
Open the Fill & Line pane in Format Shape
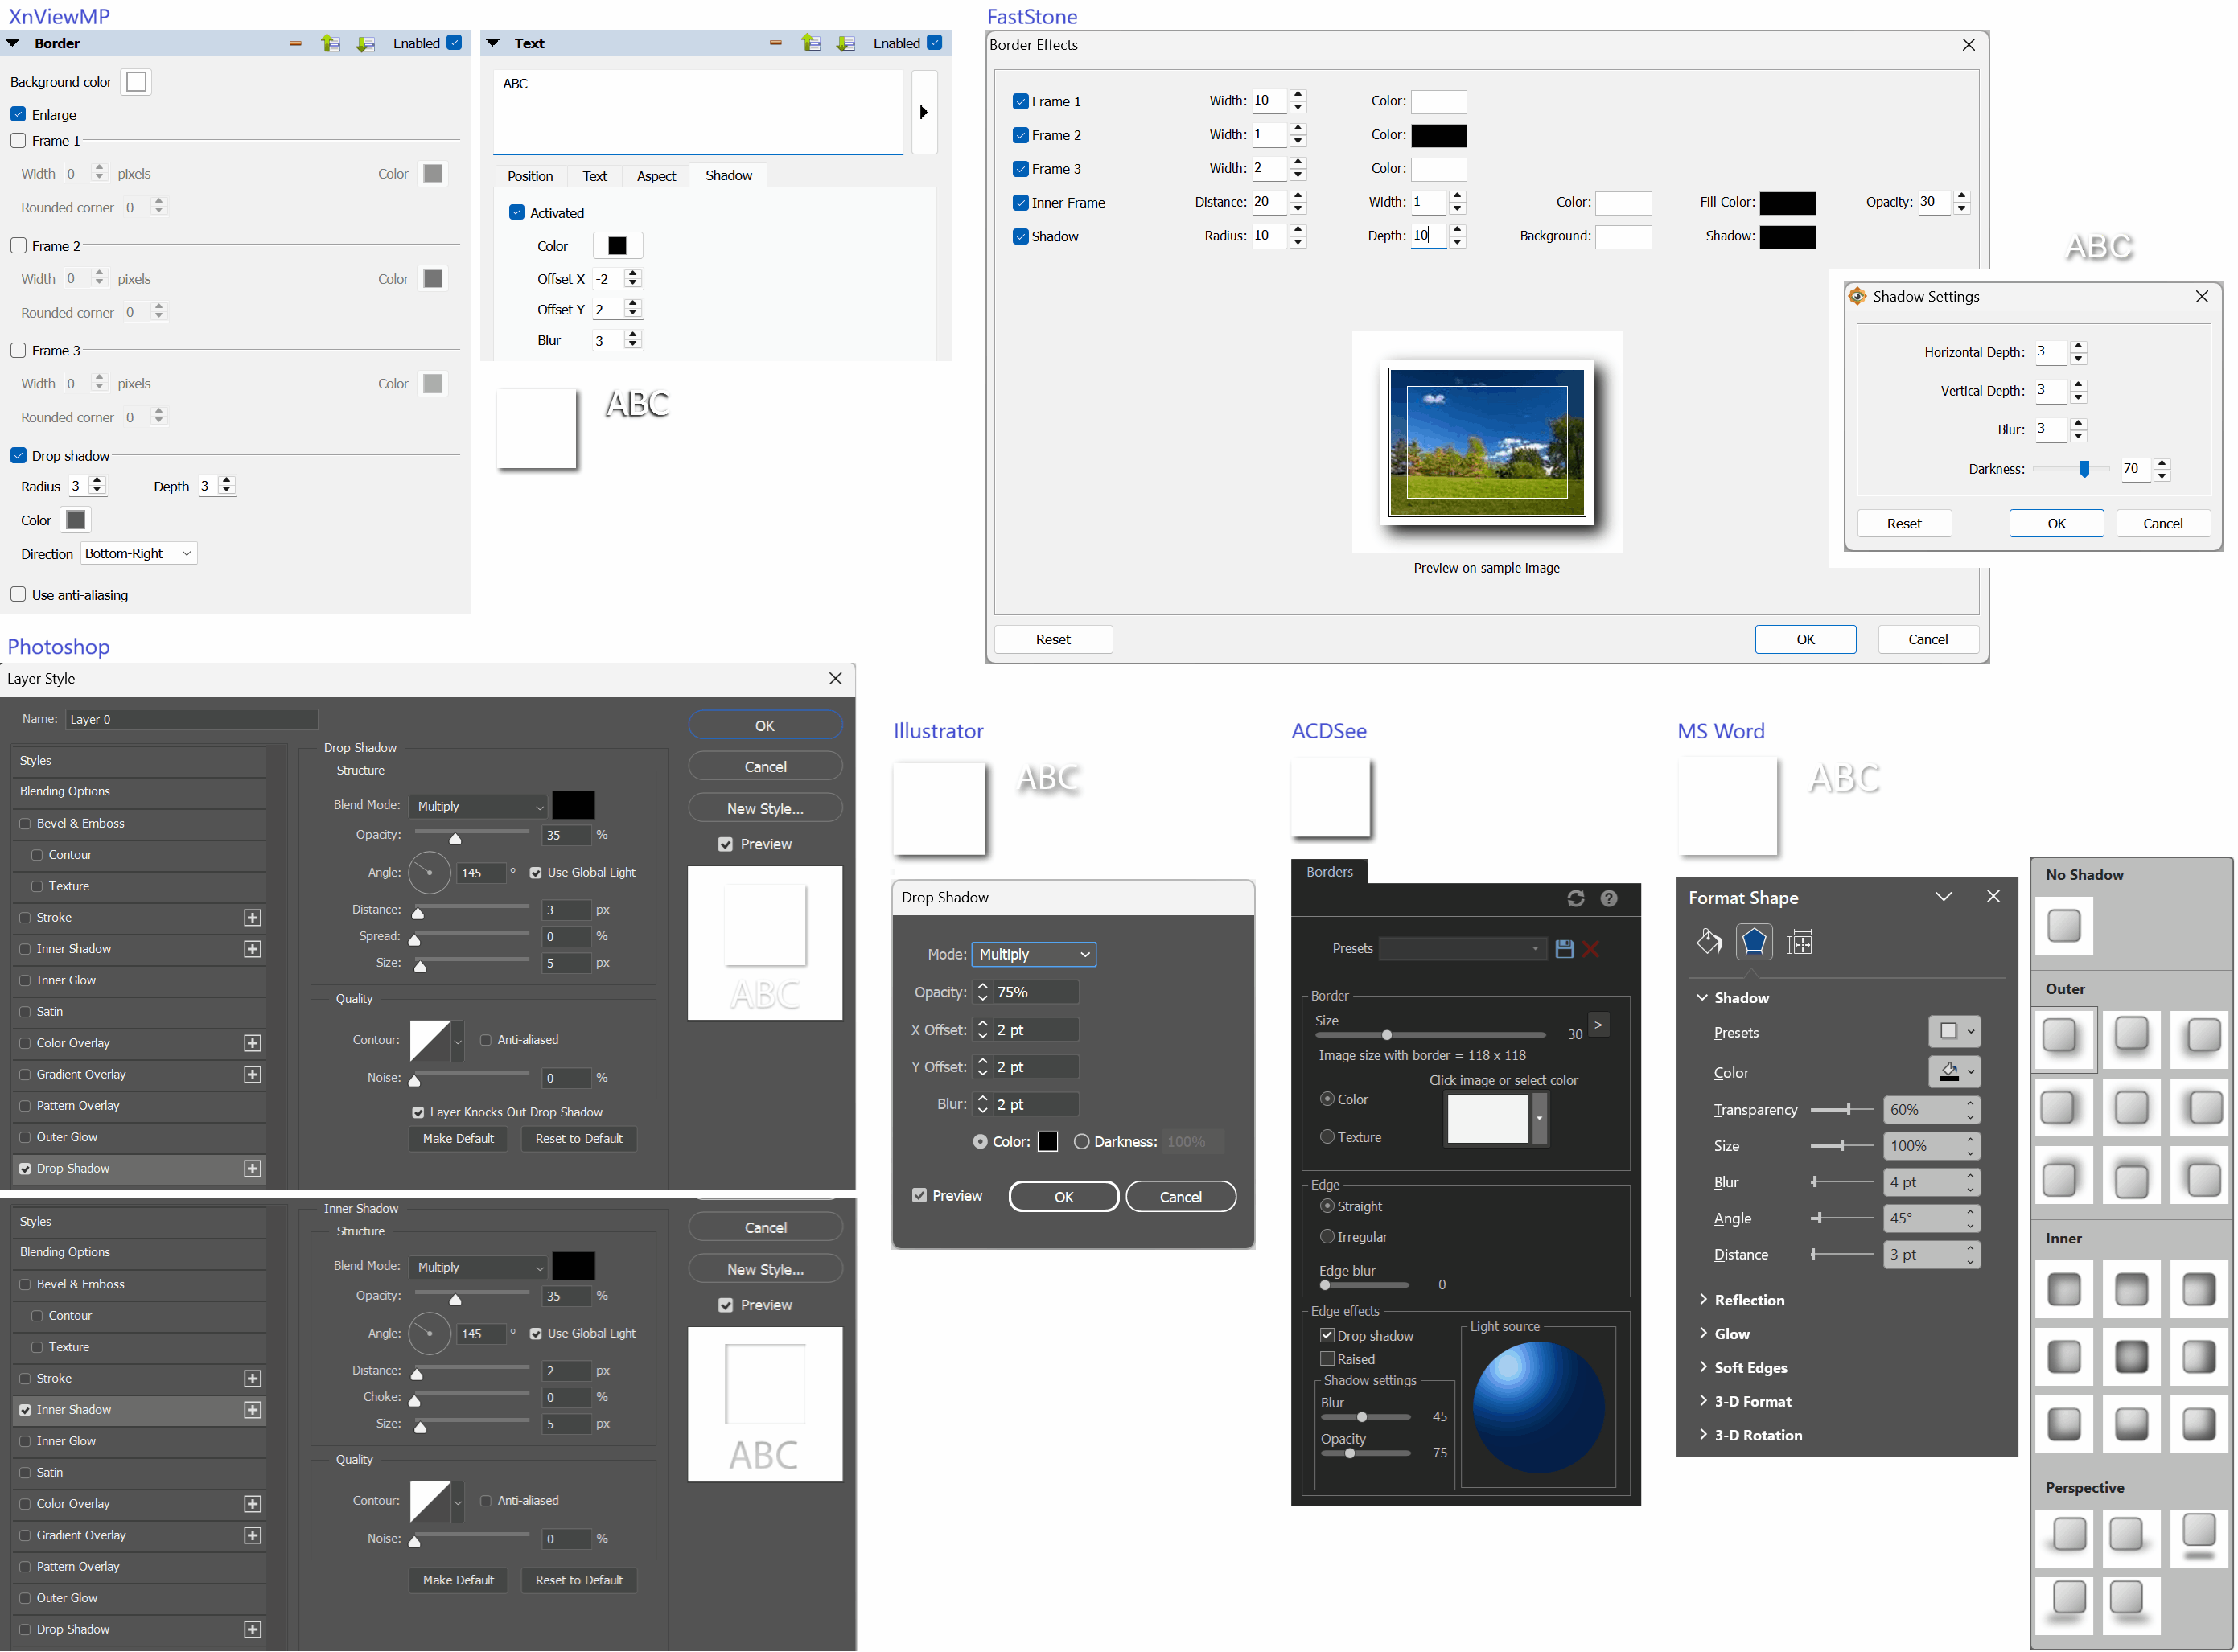(x=1709, y=942)
